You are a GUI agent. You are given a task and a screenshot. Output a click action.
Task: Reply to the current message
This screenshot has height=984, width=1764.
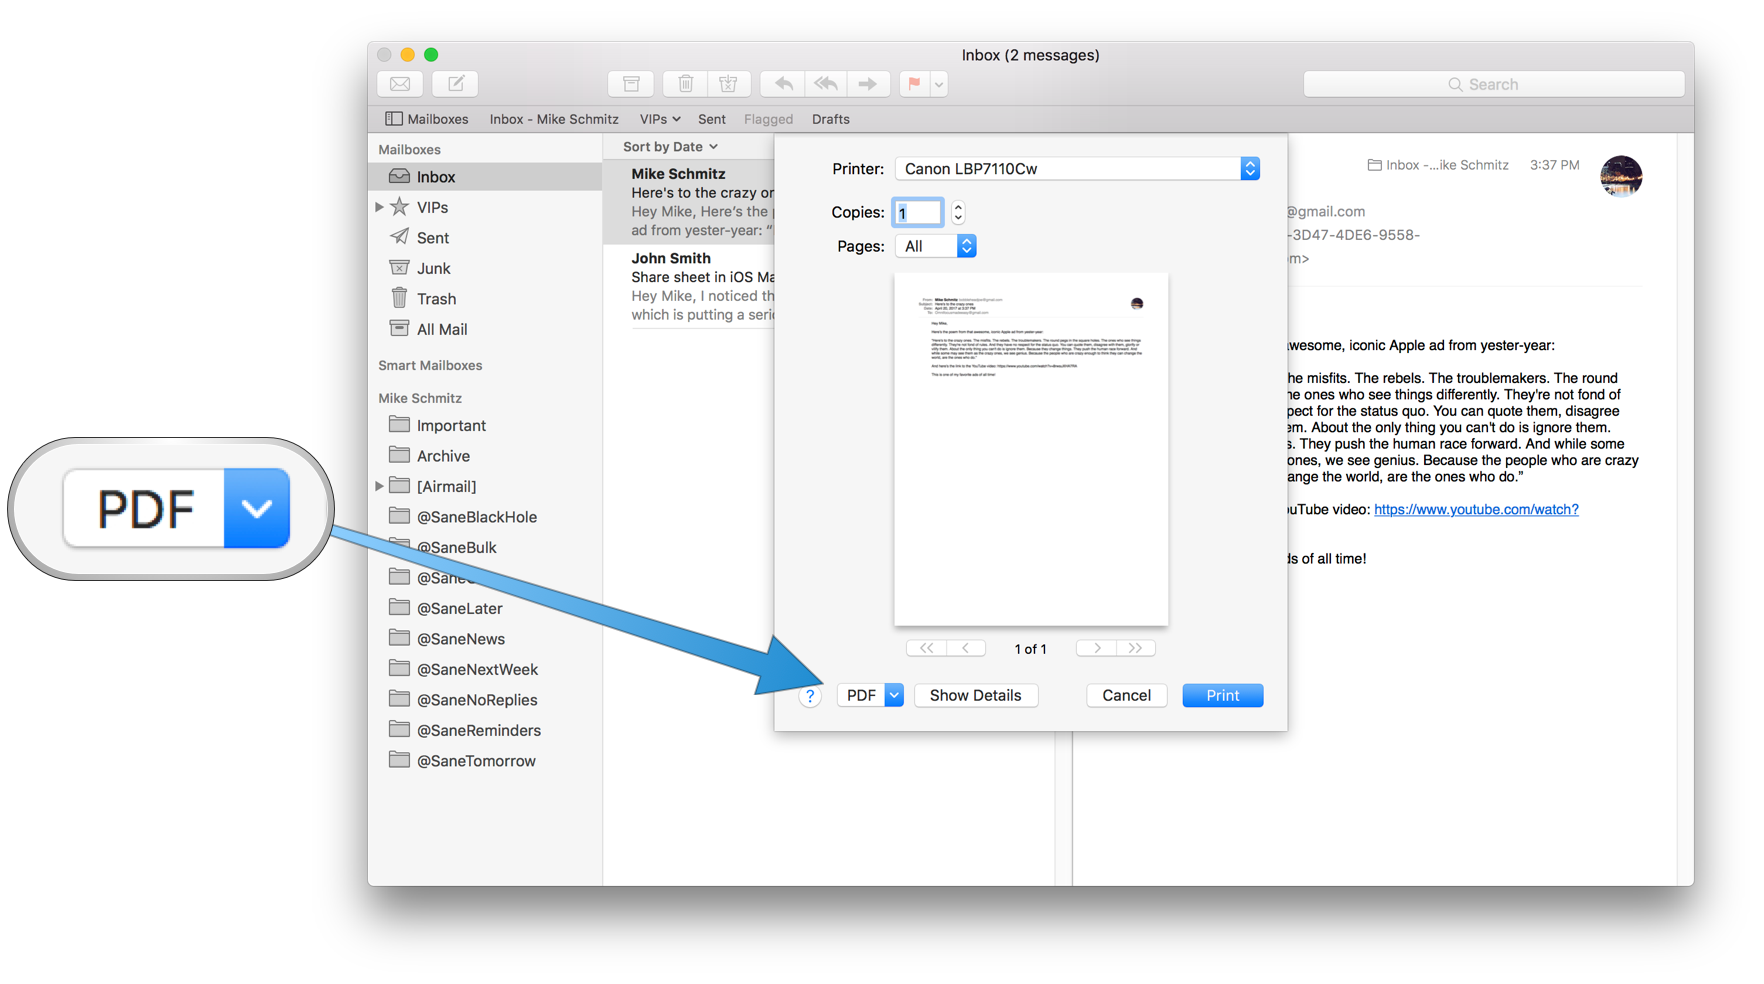click(781, 83)
